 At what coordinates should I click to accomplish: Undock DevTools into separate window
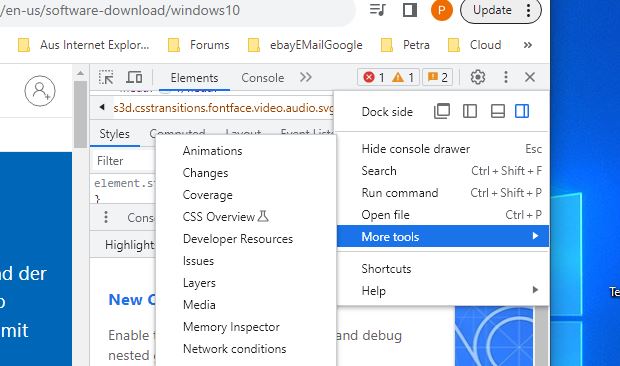442,111
